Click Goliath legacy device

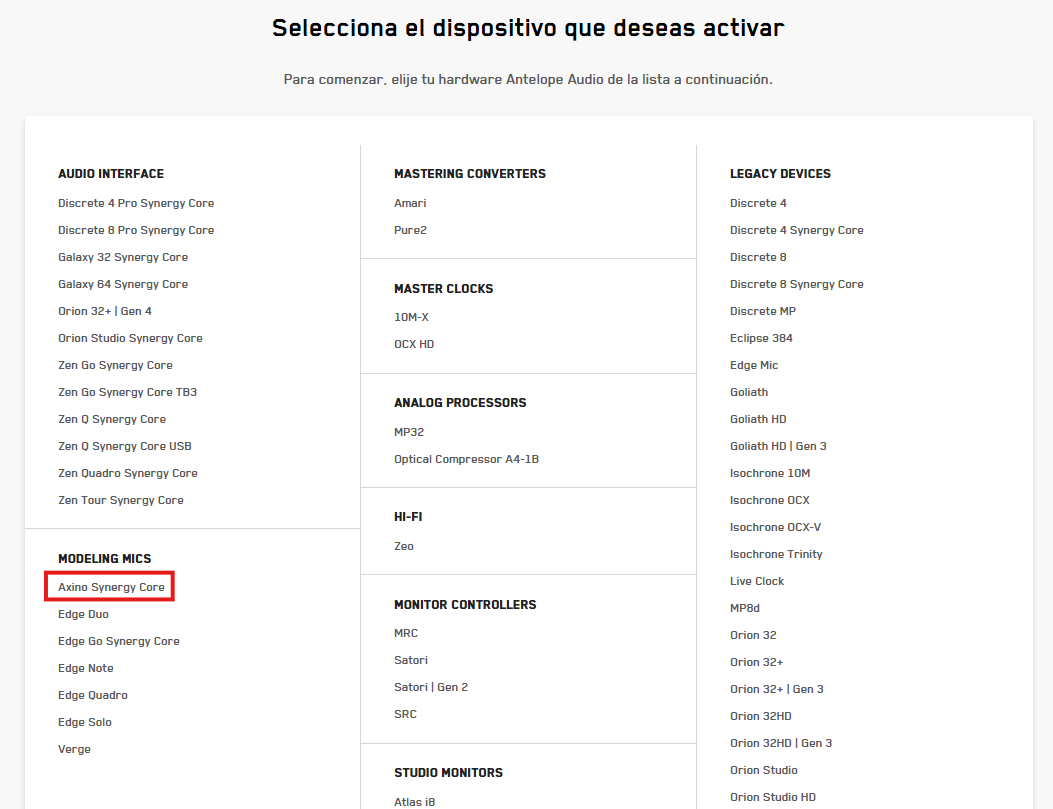(749, 392)
